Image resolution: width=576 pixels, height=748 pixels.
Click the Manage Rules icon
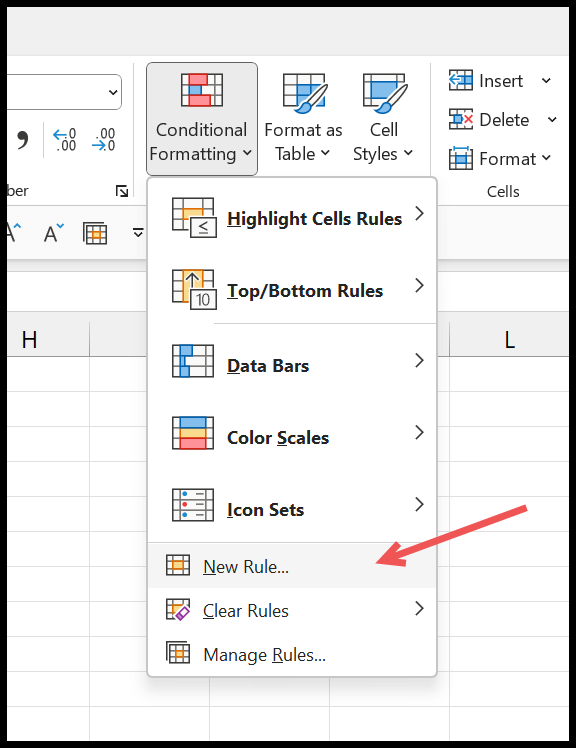178,653
